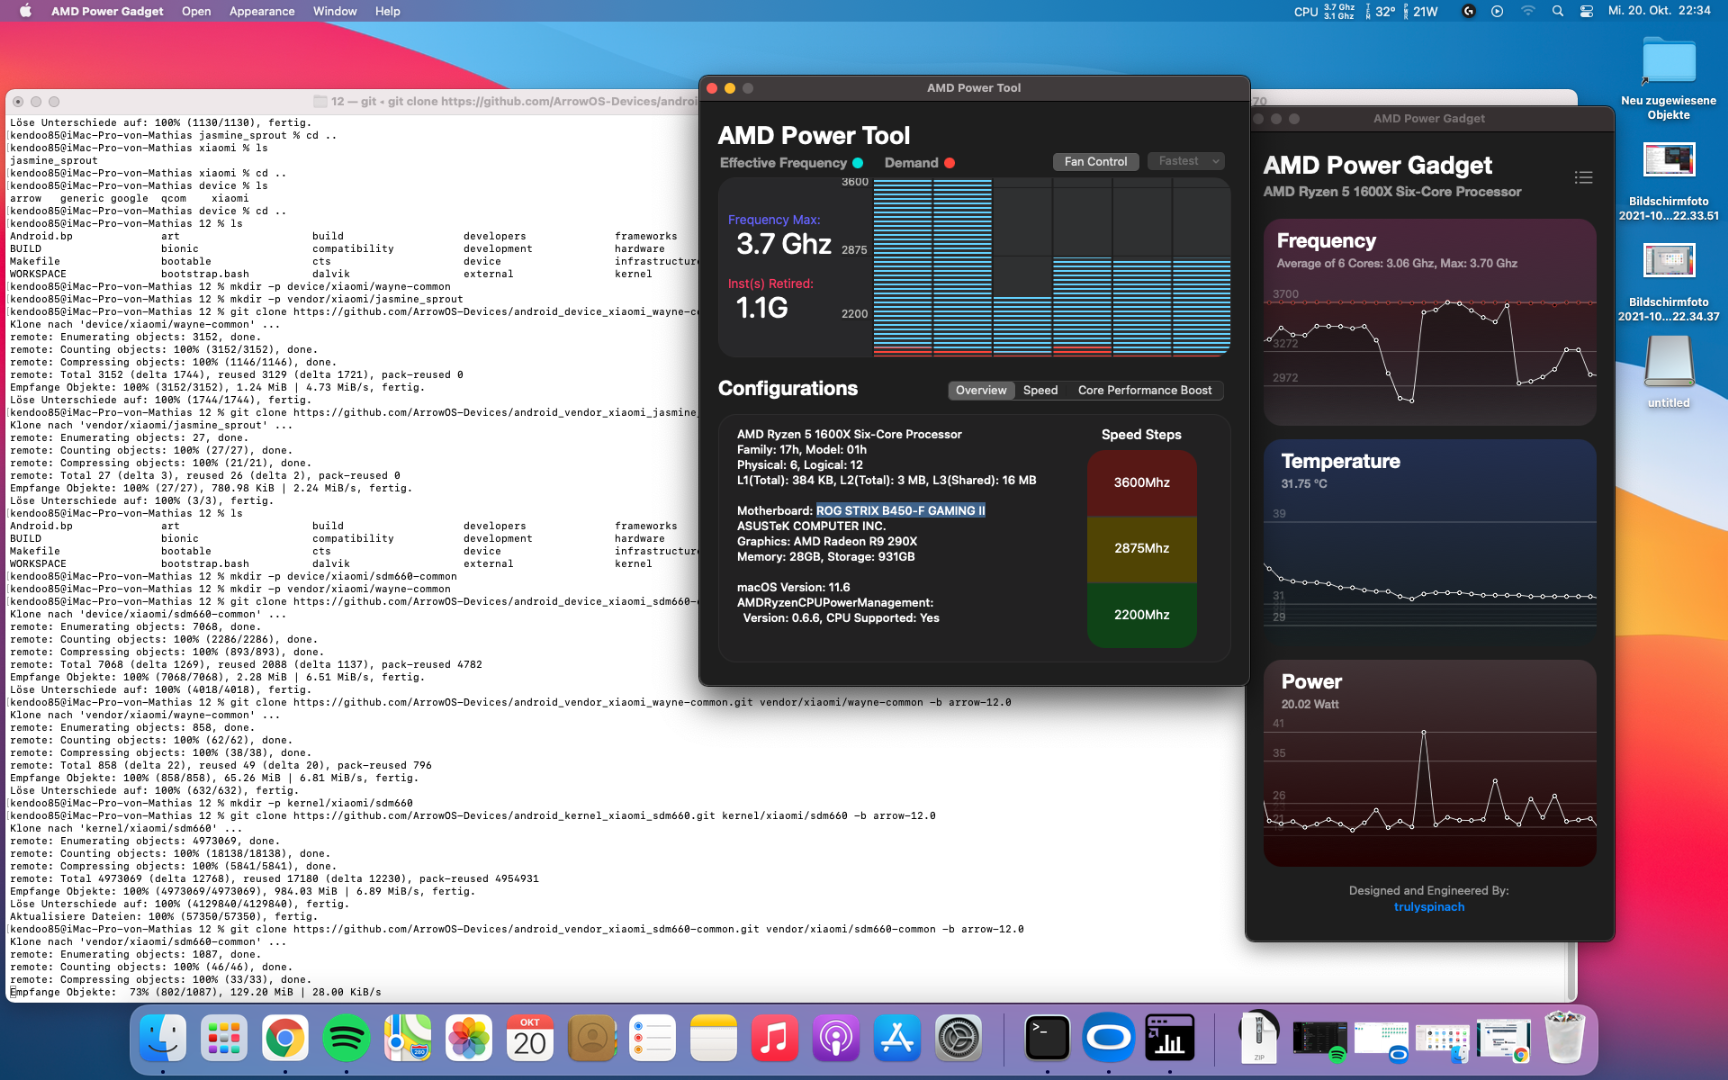Switch to Terminal via the Dock icon
1728x1080 pixels.
click(1047, 1039)
